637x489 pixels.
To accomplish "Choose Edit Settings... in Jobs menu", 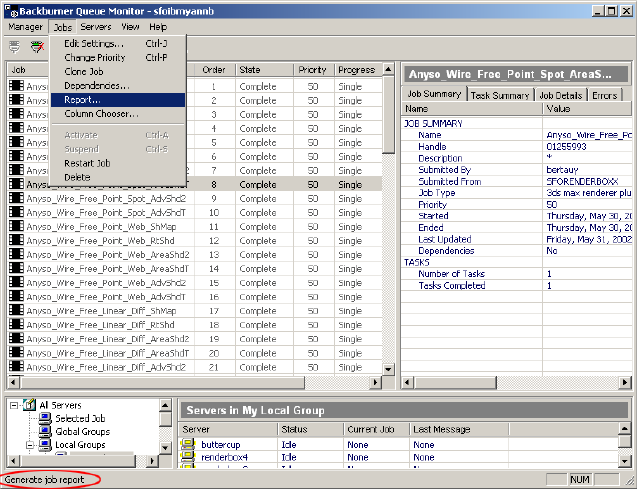I will coord(118,43).
